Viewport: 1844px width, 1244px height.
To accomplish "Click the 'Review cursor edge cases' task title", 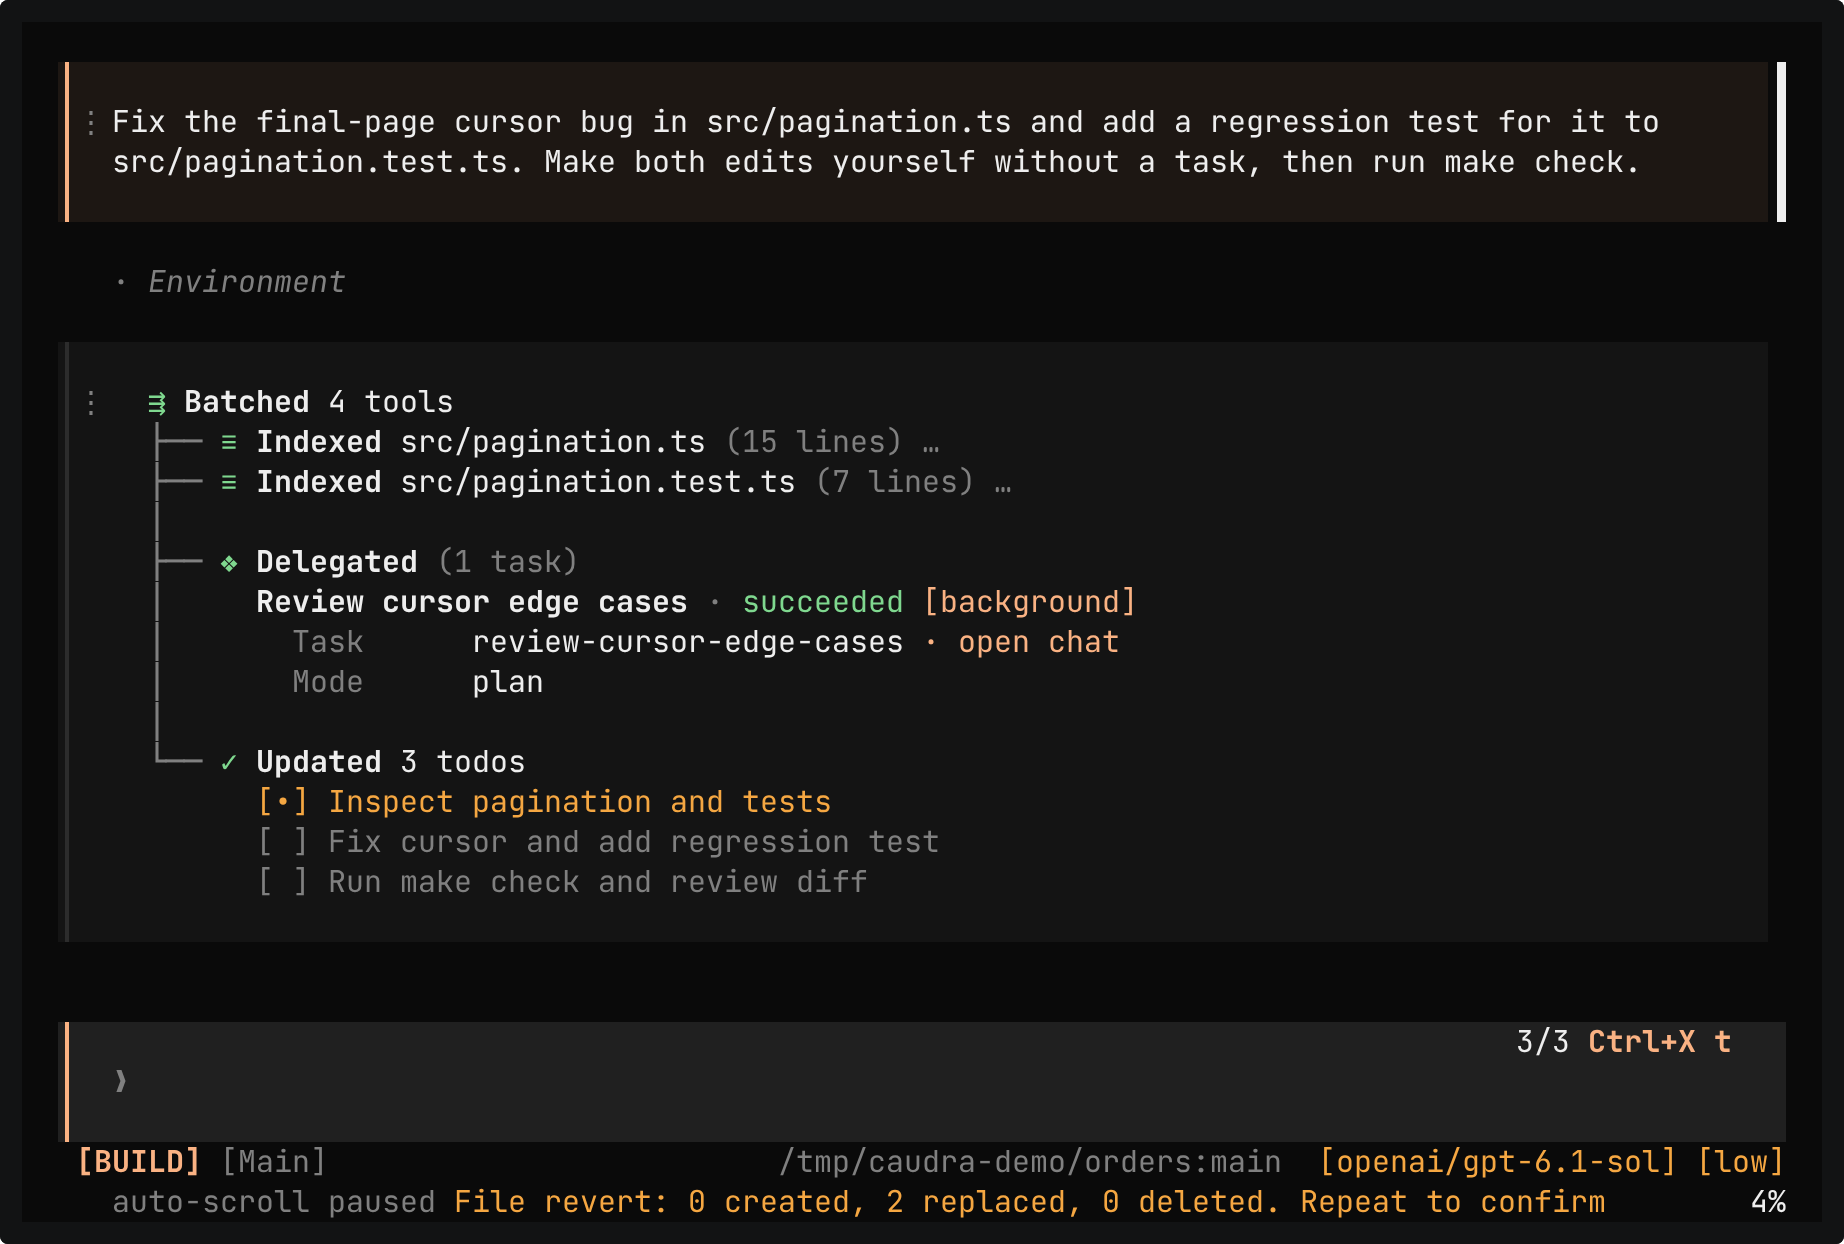I will [472, 602].
